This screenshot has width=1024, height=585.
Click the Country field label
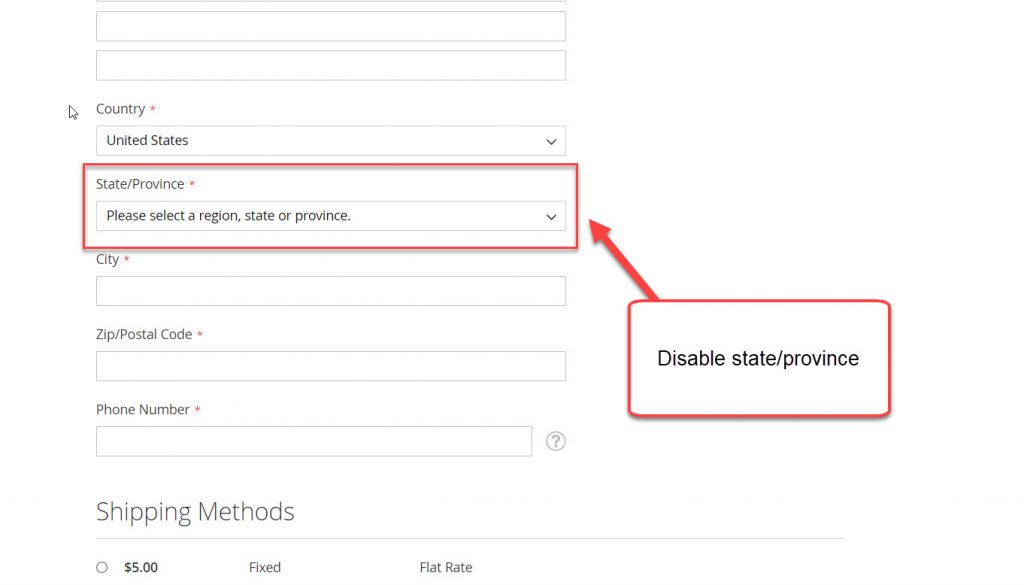(x=118, y=108)
